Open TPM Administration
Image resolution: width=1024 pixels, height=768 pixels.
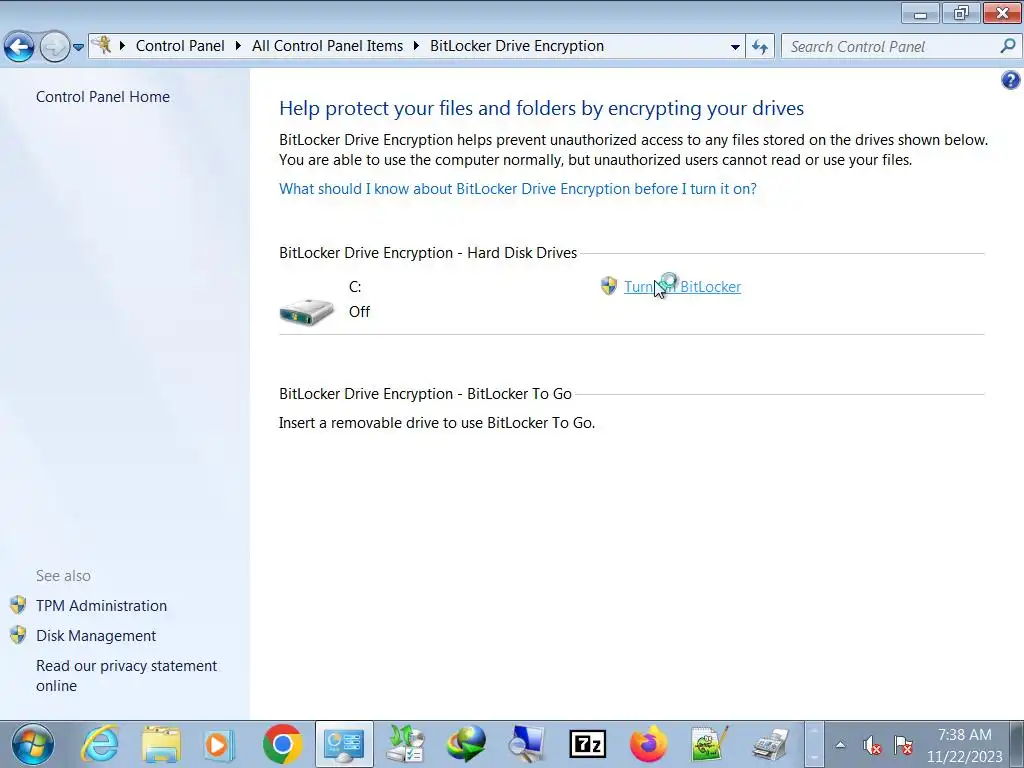tap(101, 605)
